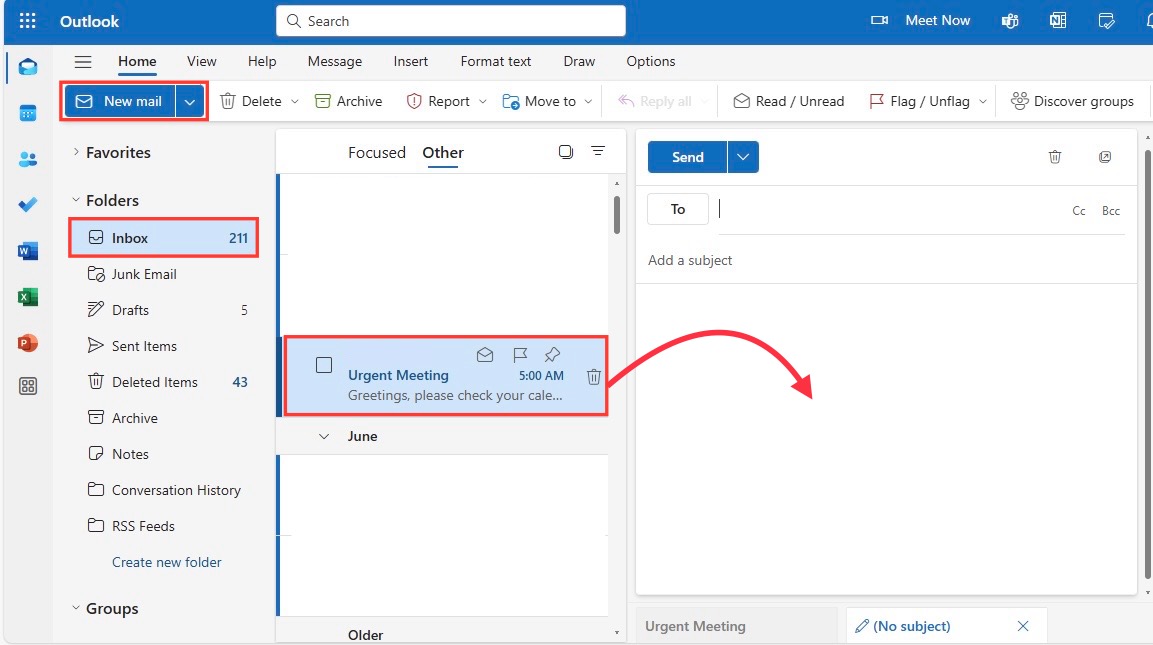Open the Draw ribbon tab

click(x=579, y=61)
